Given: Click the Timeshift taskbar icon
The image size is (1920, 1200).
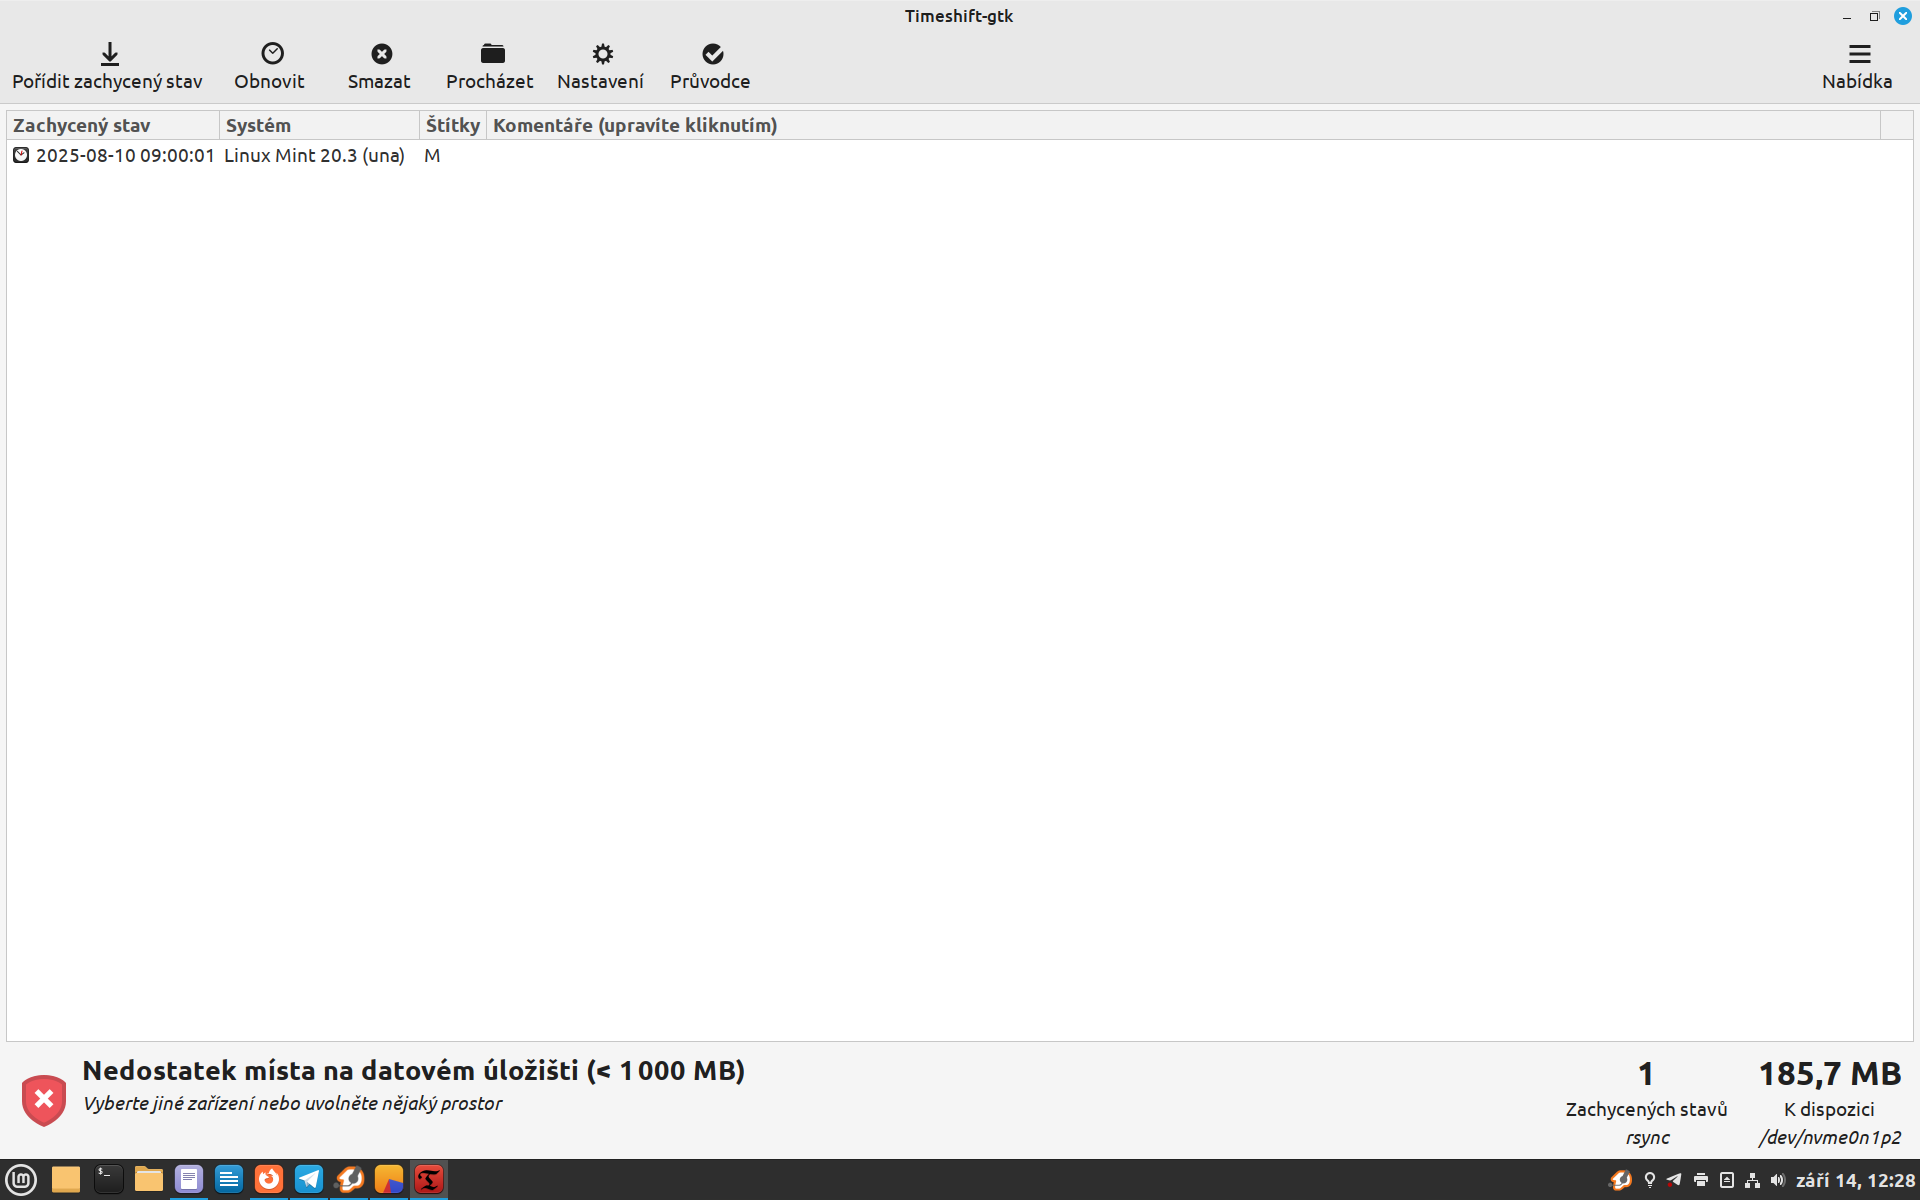Looking at the screenshot, I should (x=429, y=1180).
